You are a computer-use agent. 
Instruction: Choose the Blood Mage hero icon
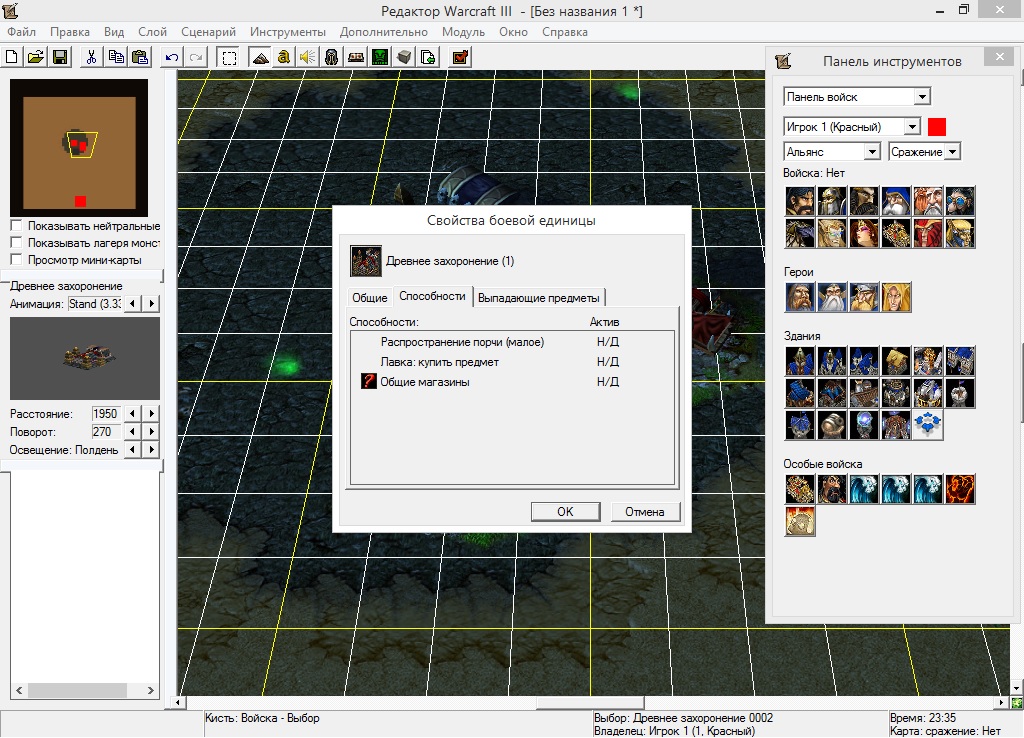[896, 297]
